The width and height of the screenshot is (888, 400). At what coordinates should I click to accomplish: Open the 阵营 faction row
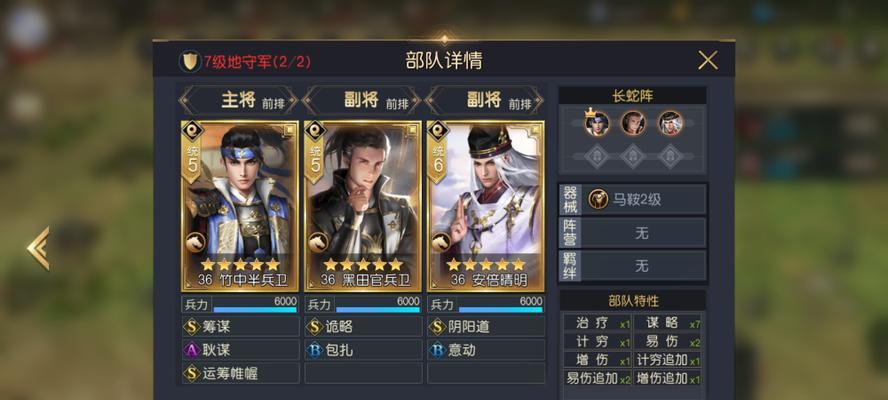pyautogui.click(x=633, y=233)
